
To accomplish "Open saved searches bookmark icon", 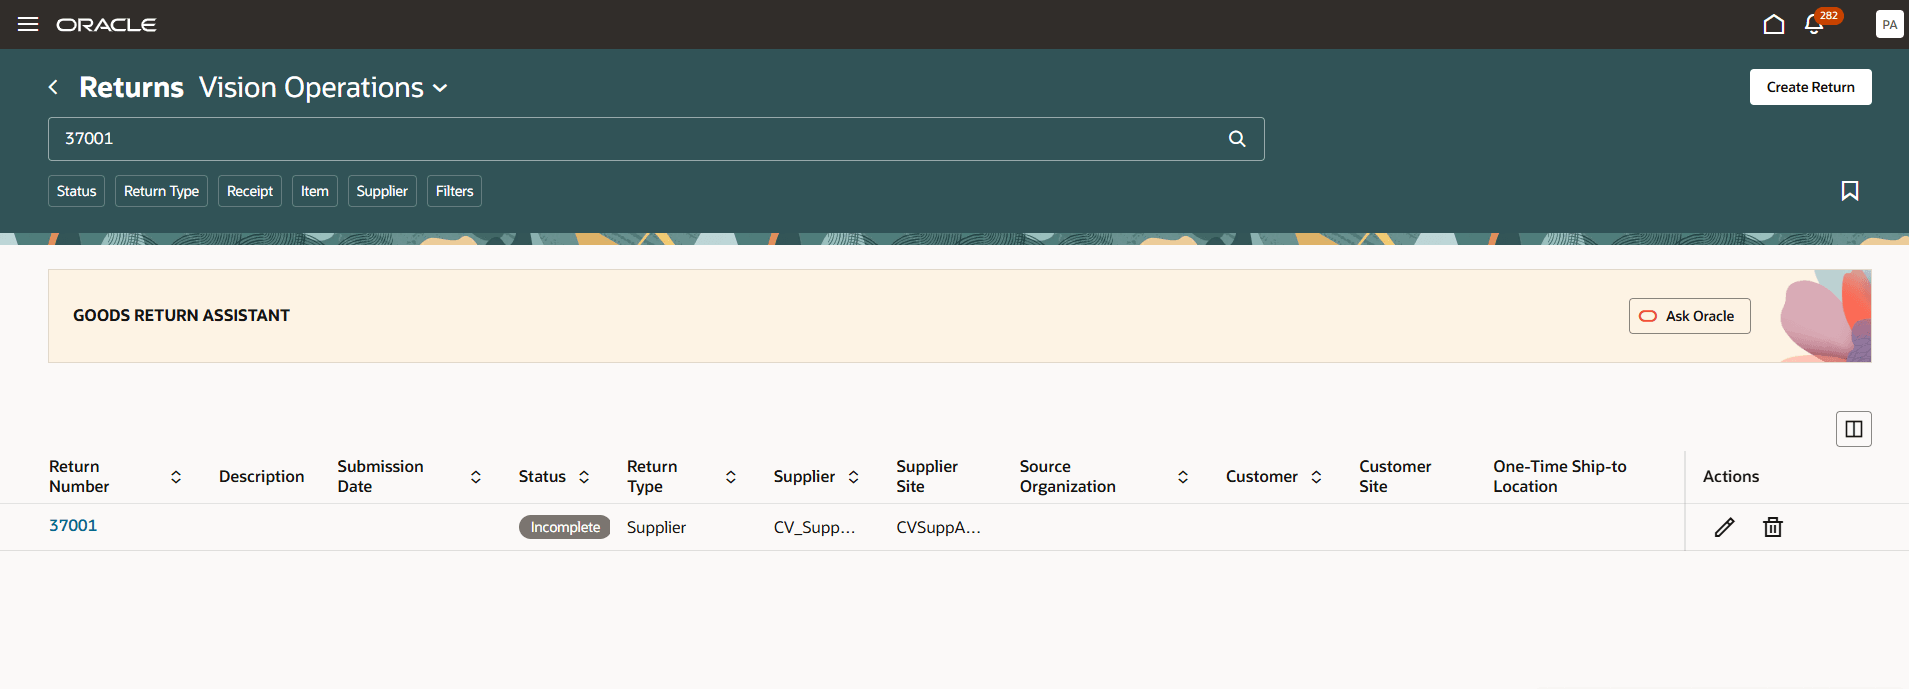I will coord(1850,191).
